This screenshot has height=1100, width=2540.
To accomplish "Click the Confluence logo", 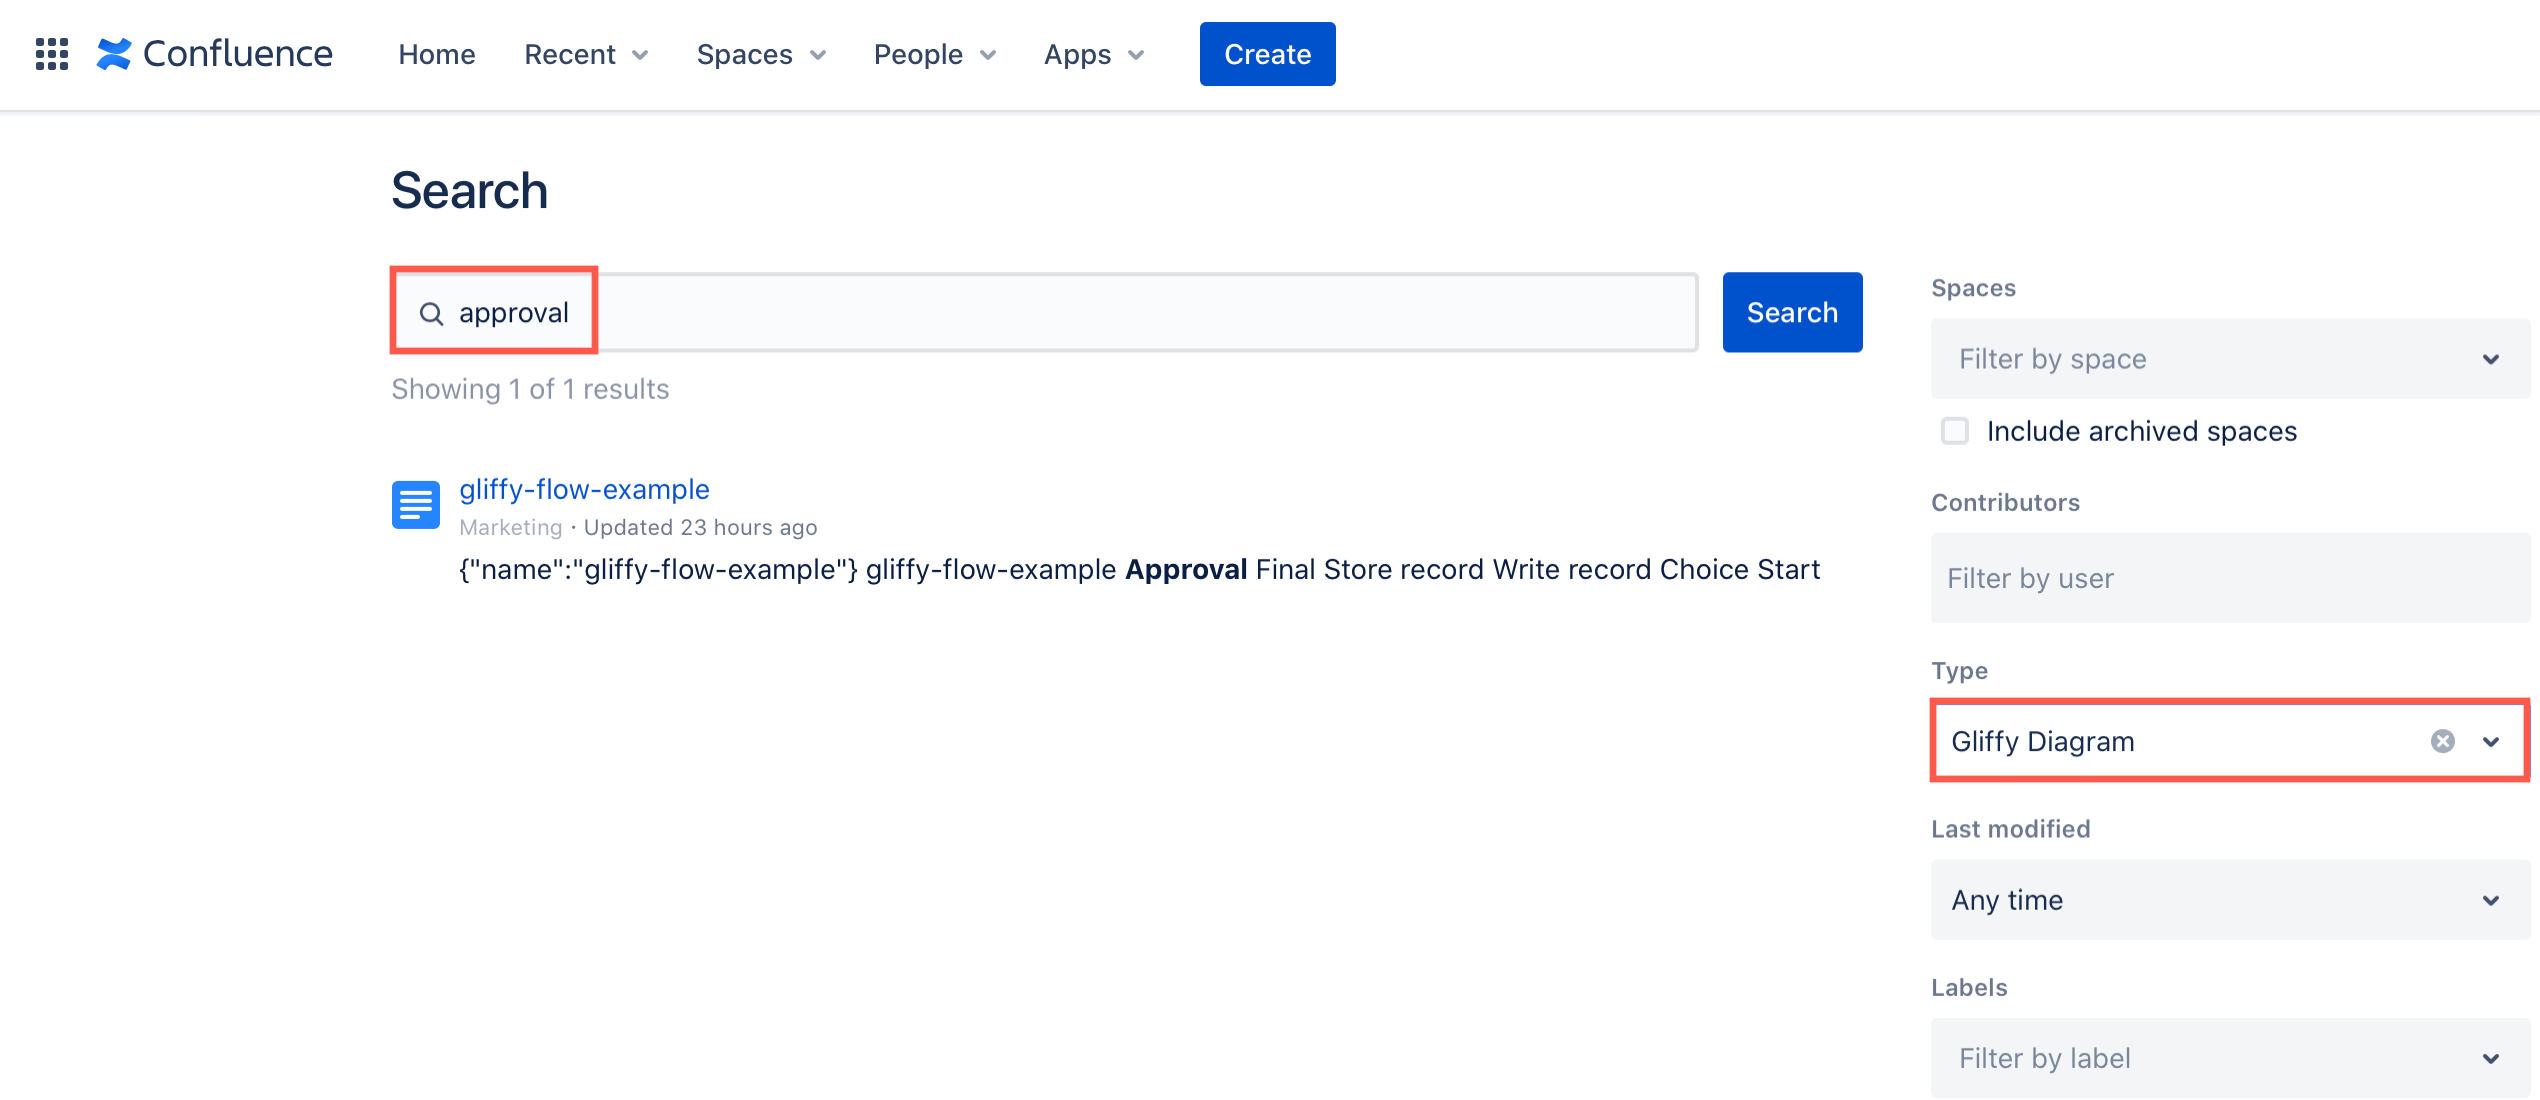I will coord(214,53).
